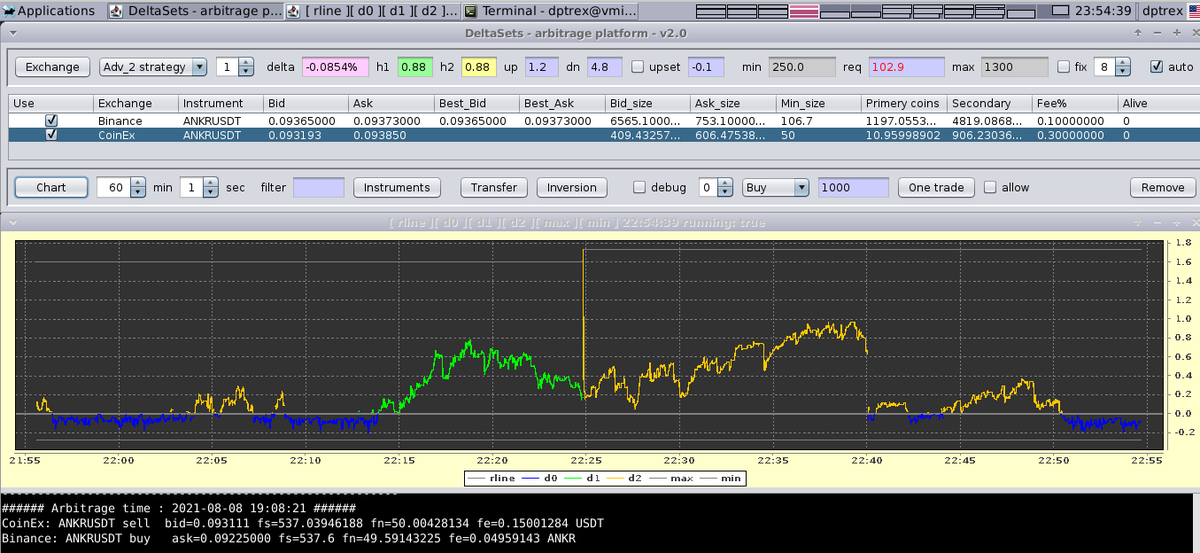Click the Ask column header
The height and width of the screenshot is (553, 1200).
(x=392, y=103)
